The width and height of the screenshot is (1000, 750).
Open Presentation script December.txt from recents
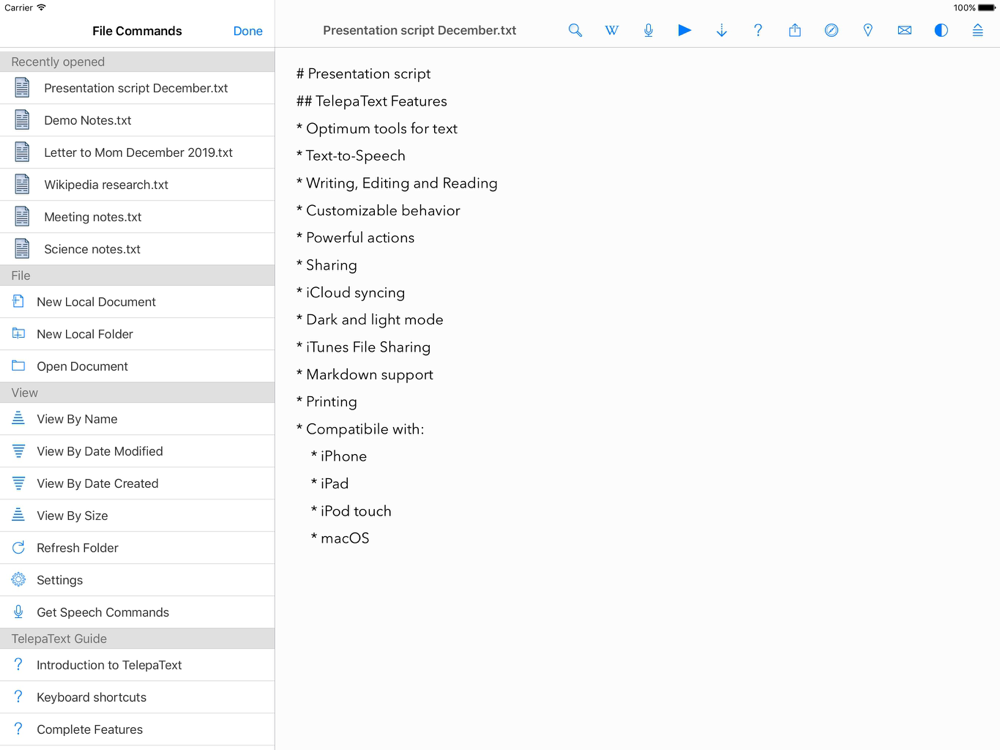(137, 88)
